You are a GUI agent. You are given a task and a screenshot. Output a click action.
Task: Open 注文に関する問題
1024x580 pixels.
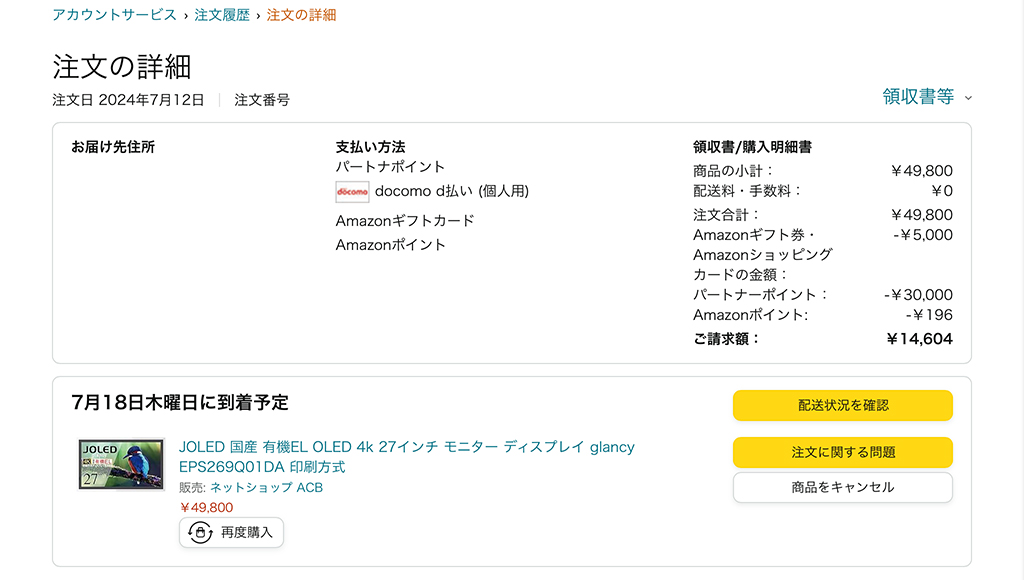[x=842, y=452]
